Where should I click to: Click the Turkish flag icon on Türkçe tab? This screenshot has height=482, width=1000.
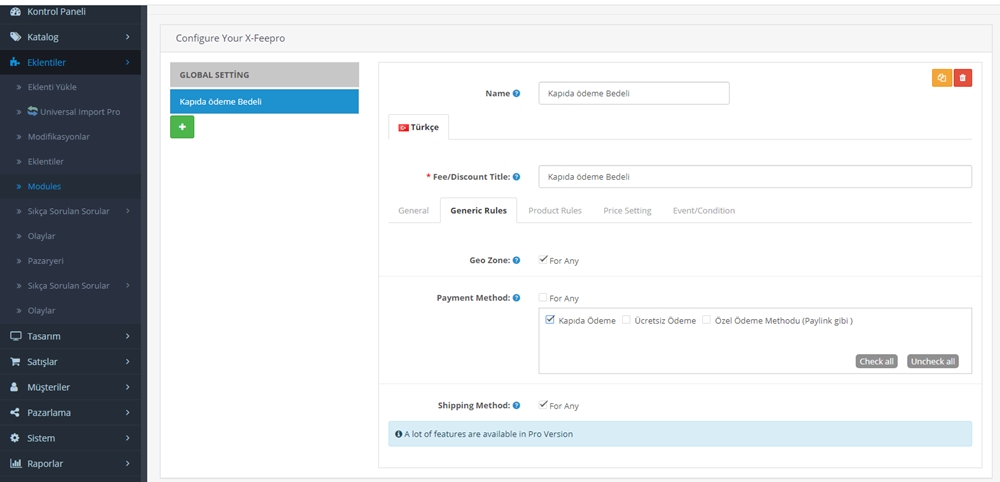[x=404, y=128]
